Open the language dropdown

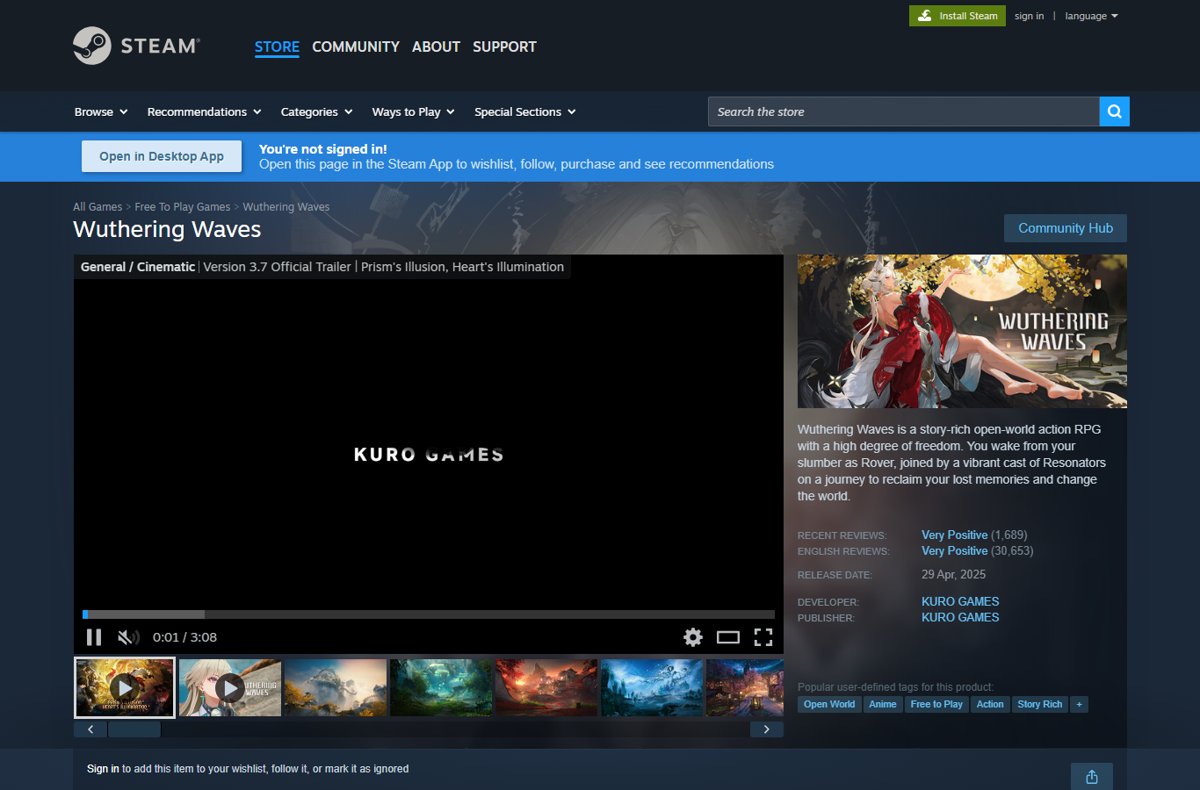click(1091, 16)
